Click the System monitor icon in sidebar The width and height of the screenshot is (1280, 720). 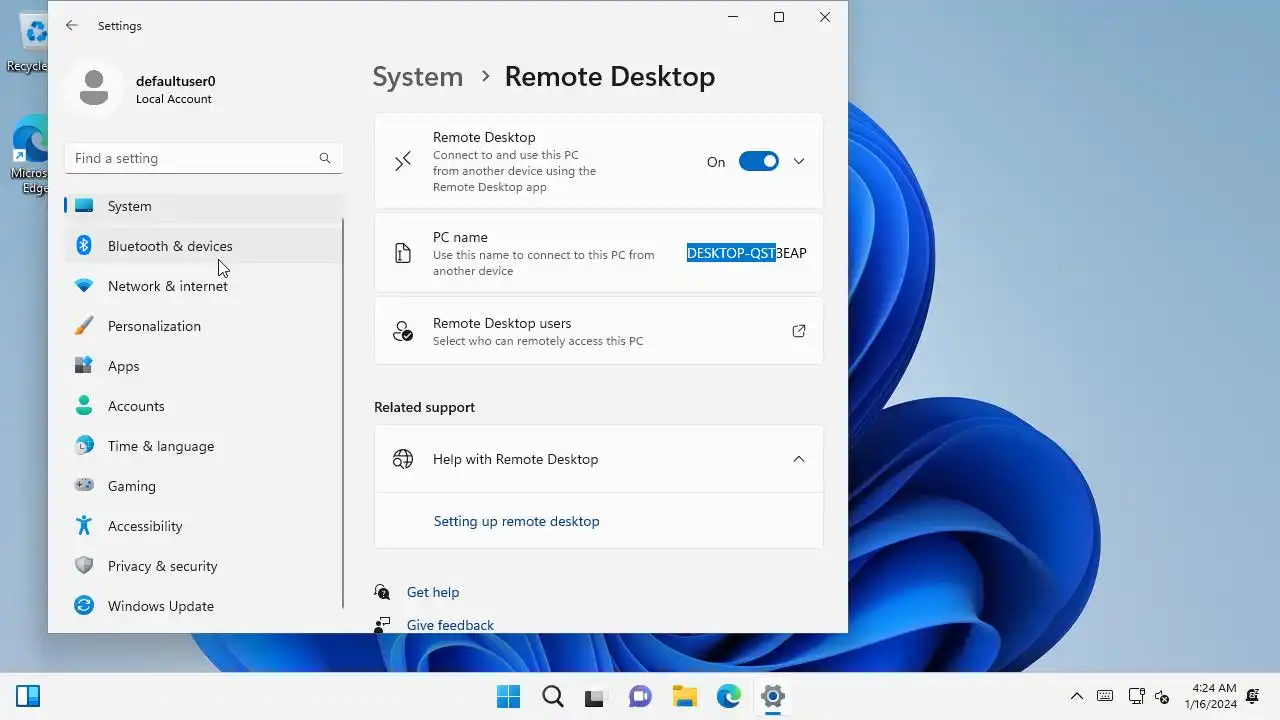[84, 206]
